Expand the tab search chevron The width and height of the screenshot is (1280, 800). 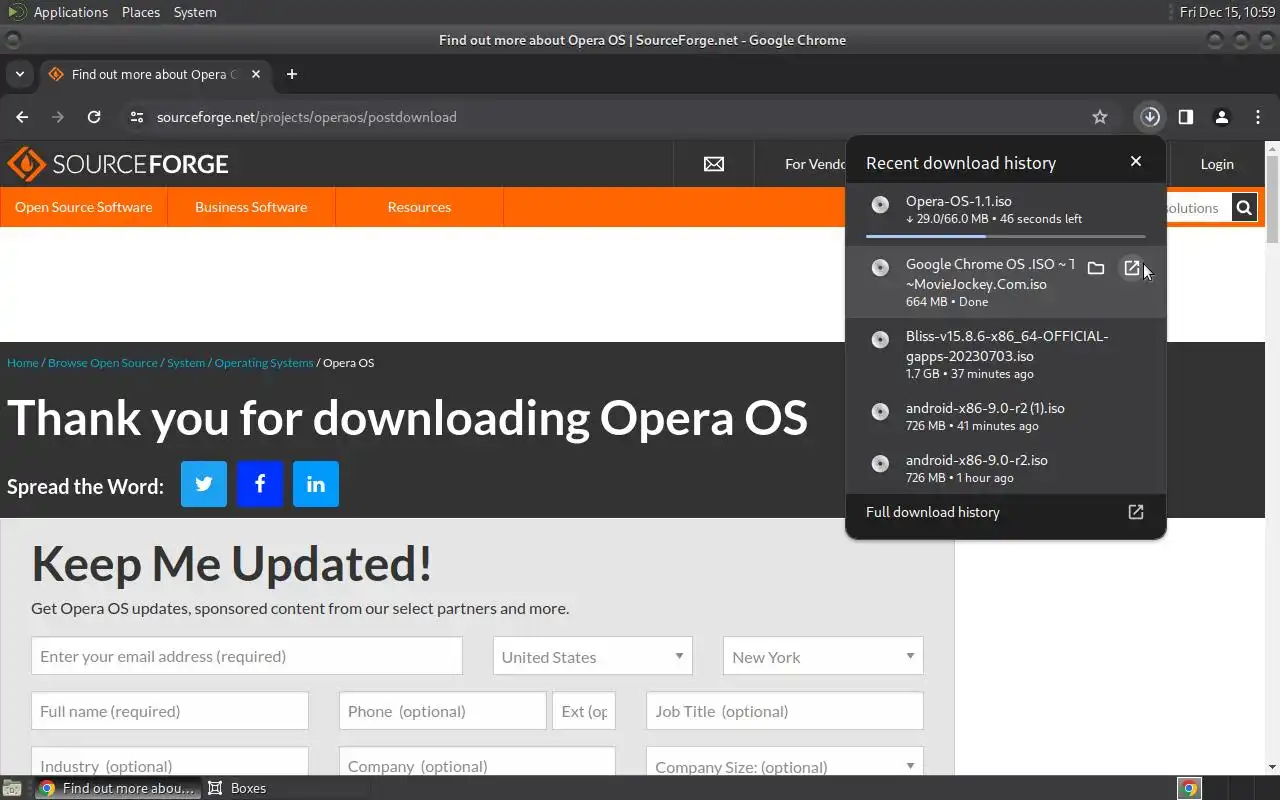[19, 74]
